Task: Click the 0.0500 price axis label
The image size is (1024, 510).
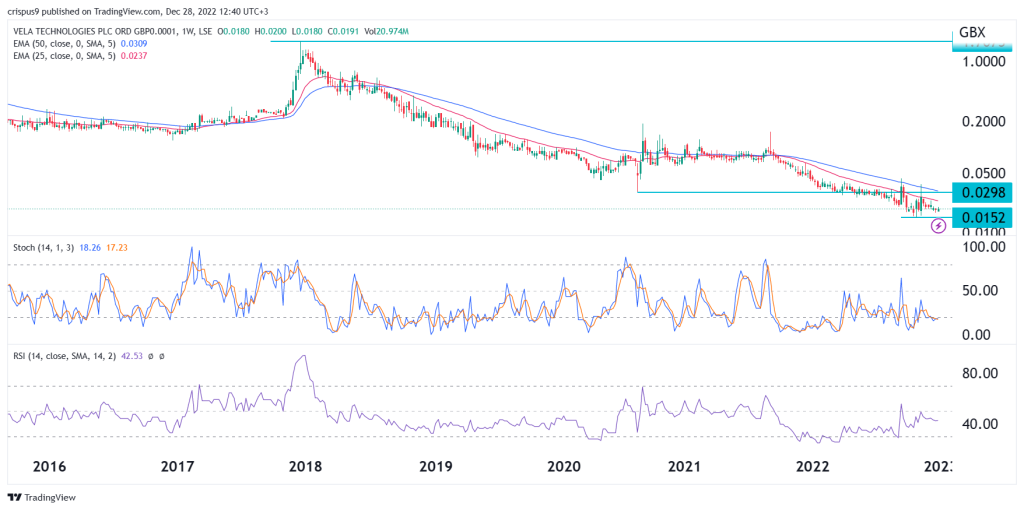Action: pyautogui.click(x=982, y=174)
